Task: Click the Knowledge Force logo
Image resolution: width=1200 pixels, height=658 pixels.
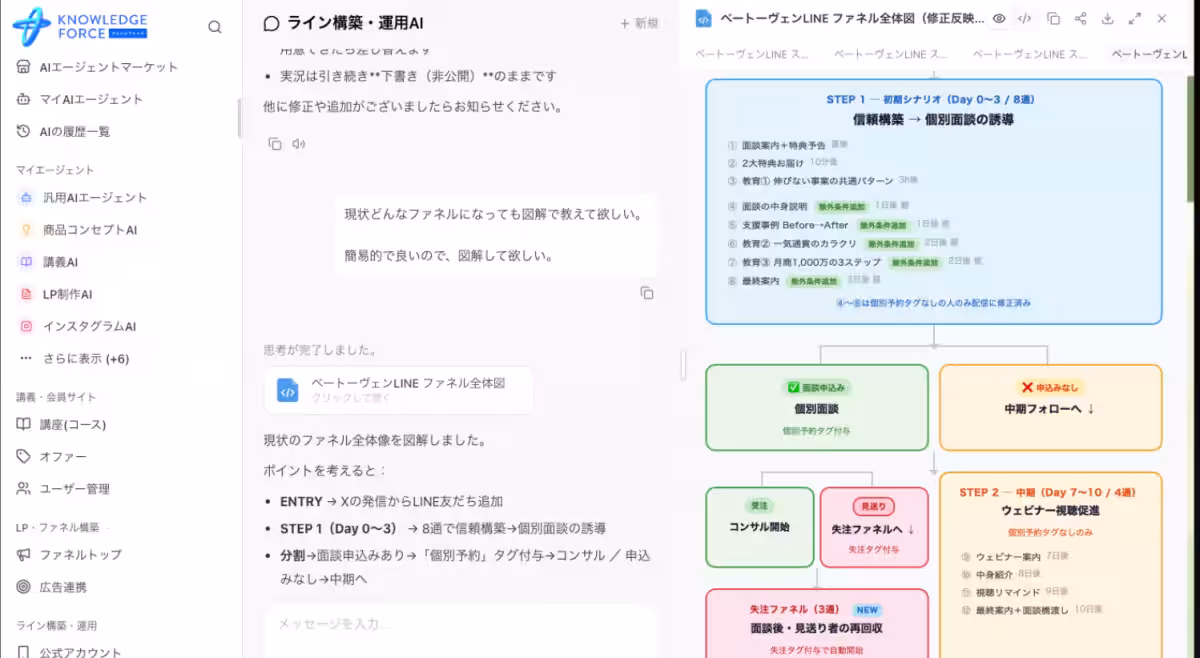Action: pyautogui.click(x=80, y=27)
